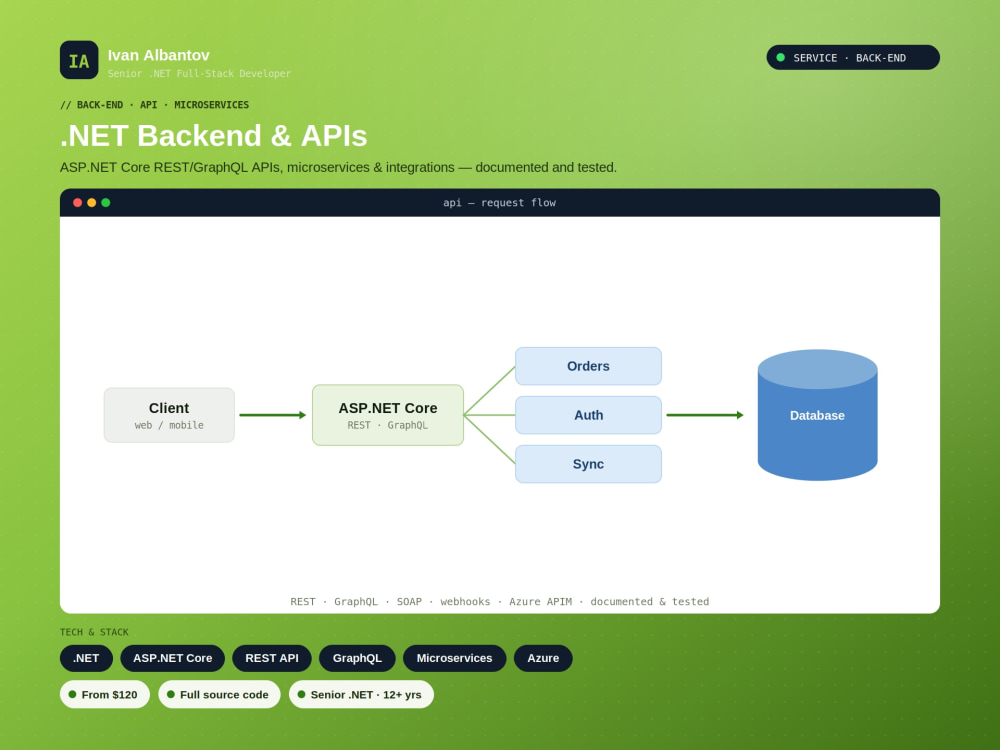This screenshot has height=750, width=1000.
Task: Click the Microservices tech tag
Action: click(x=454, y=658)
